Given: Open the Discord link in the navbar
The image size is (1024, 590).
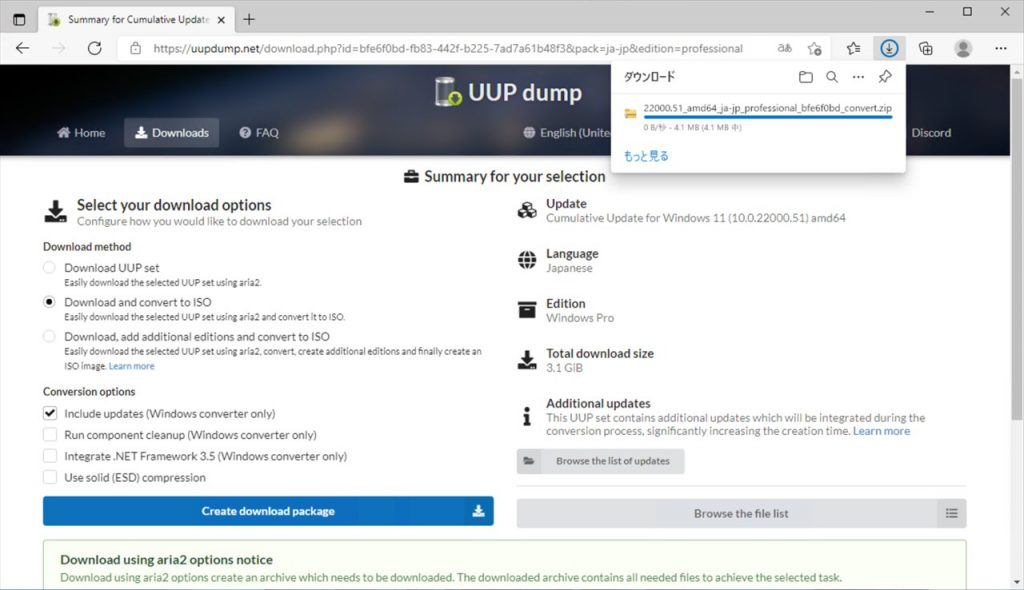Looking at the screenshot, I should [x=931, y=133].
